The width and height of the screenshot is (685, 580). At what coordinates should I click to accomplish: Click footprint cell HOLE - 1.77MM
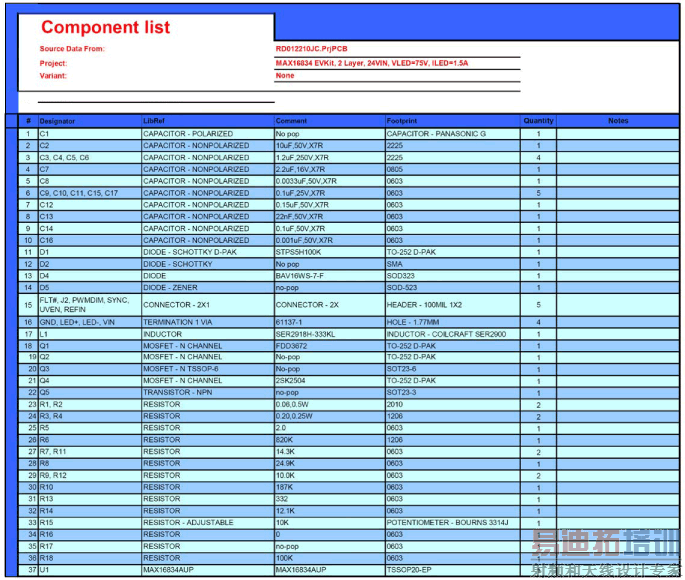point(453,322)
